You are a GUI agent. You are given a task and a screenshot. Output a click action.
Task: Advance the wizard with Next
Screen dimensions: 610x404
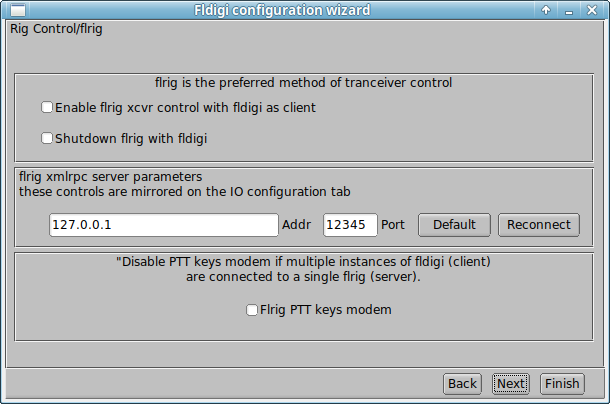click(x=511, y=384)
